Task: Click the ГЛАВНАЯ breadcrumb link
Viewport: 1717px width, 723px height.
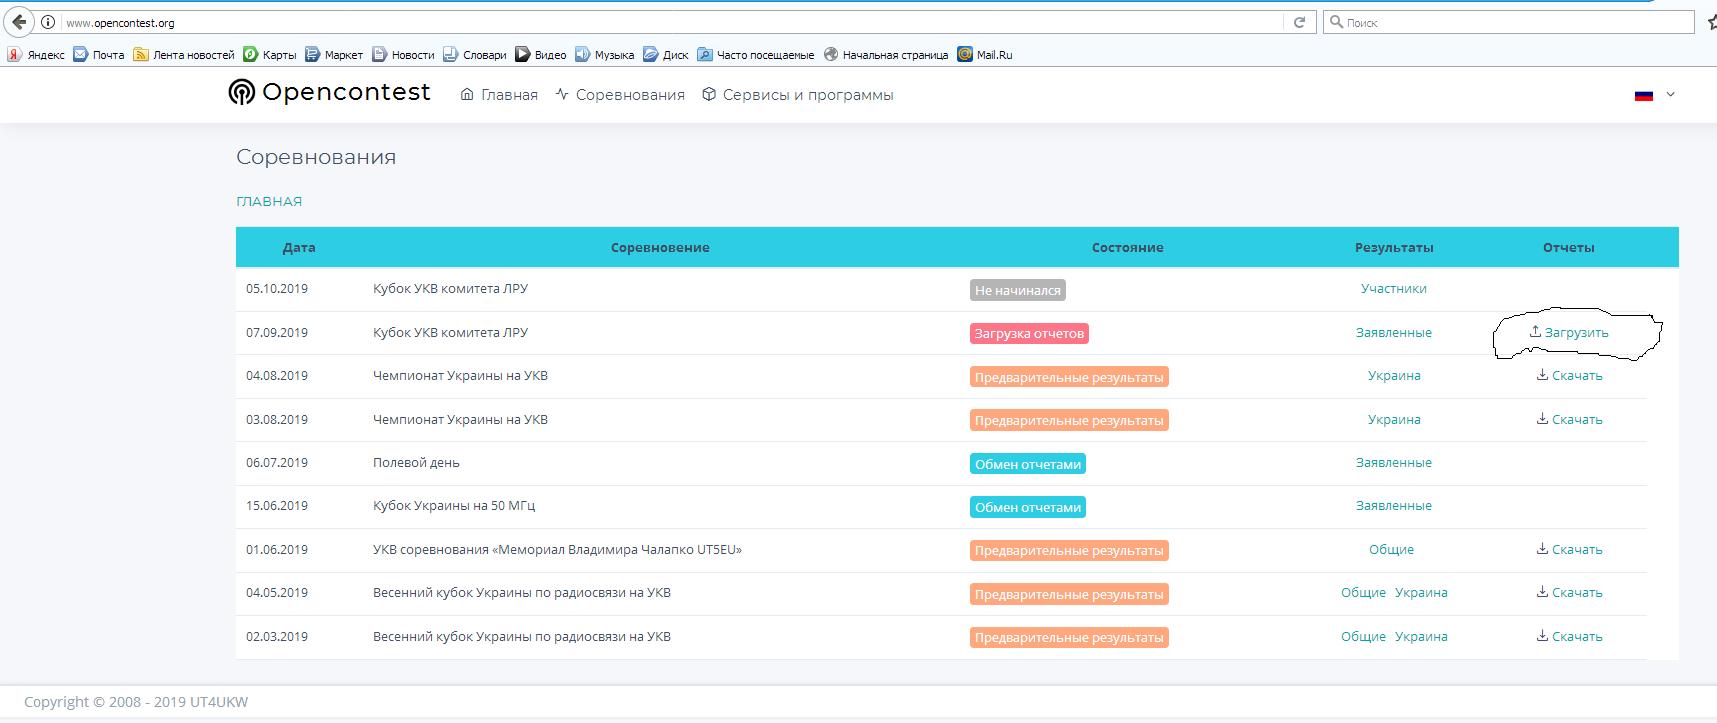Action: [x=269, y=201]
